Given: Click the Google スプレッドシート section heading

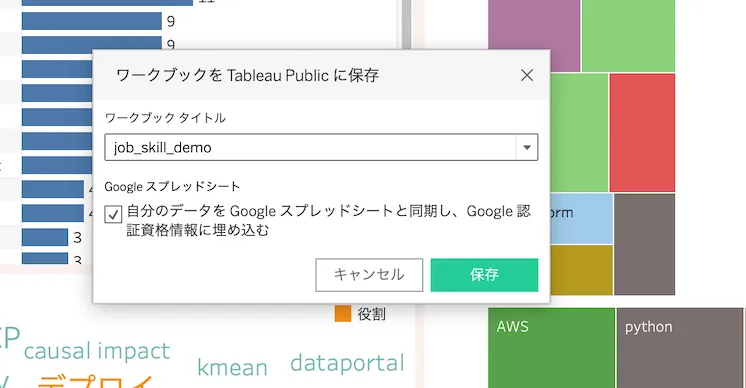Looking at the screenshot, I should pyautogui.click(x=172, y=186).
